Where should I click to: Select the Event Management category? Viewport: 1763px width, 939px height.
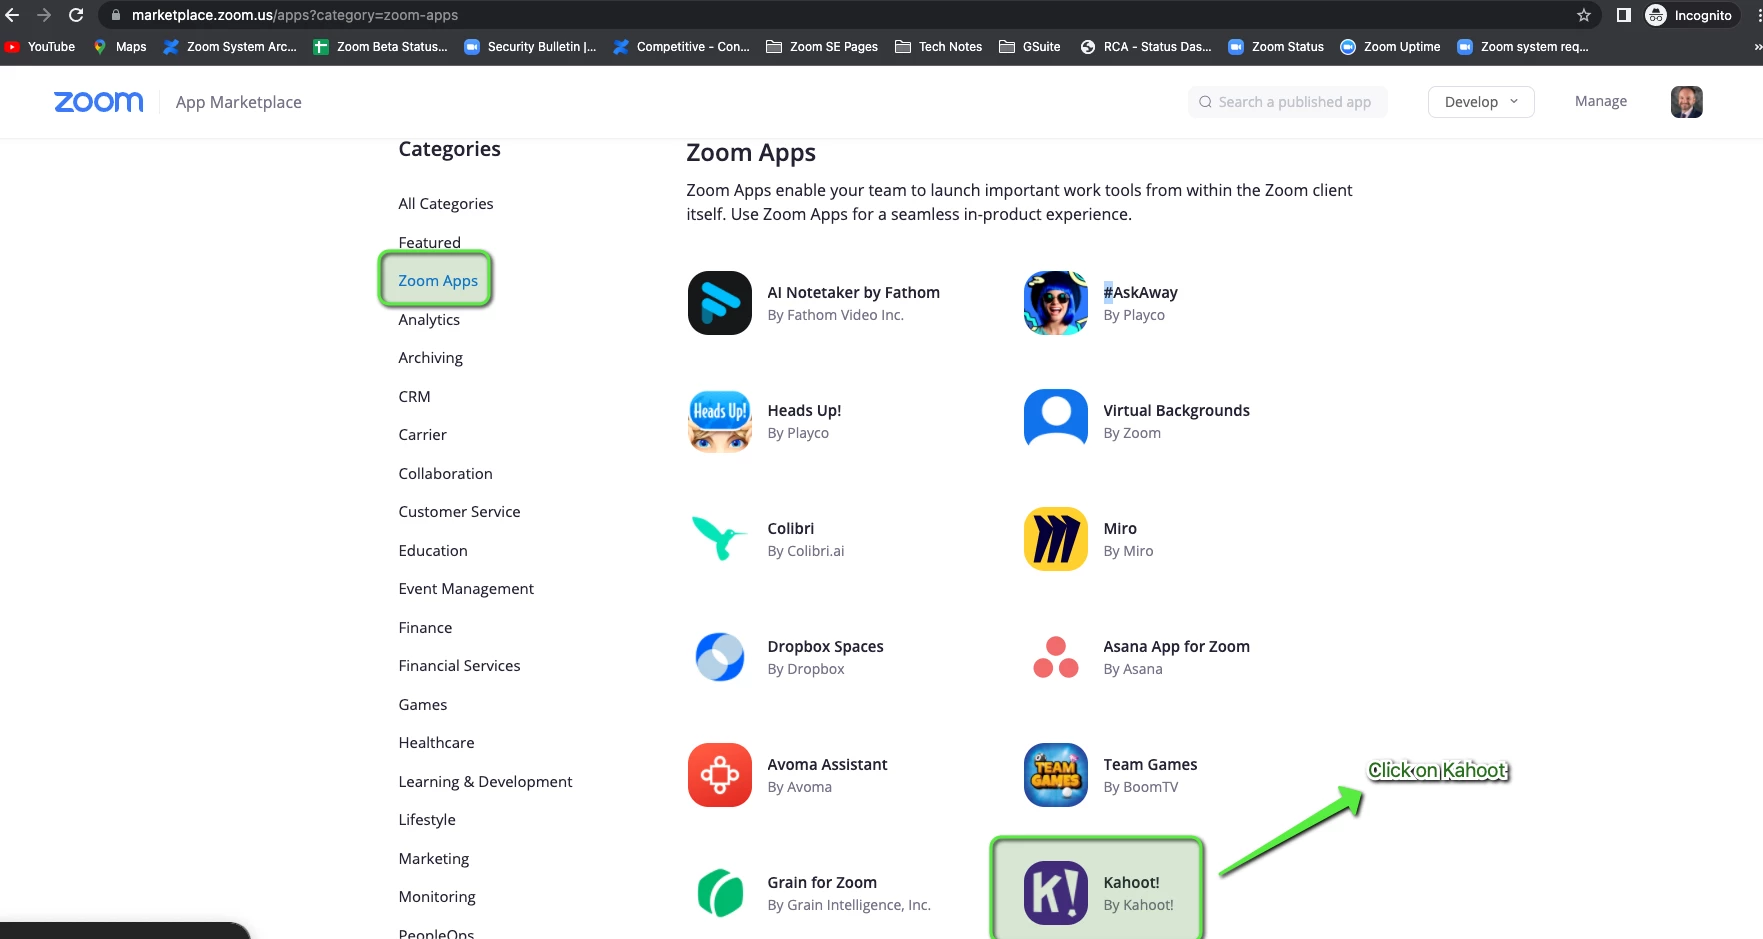coord(466,589)
